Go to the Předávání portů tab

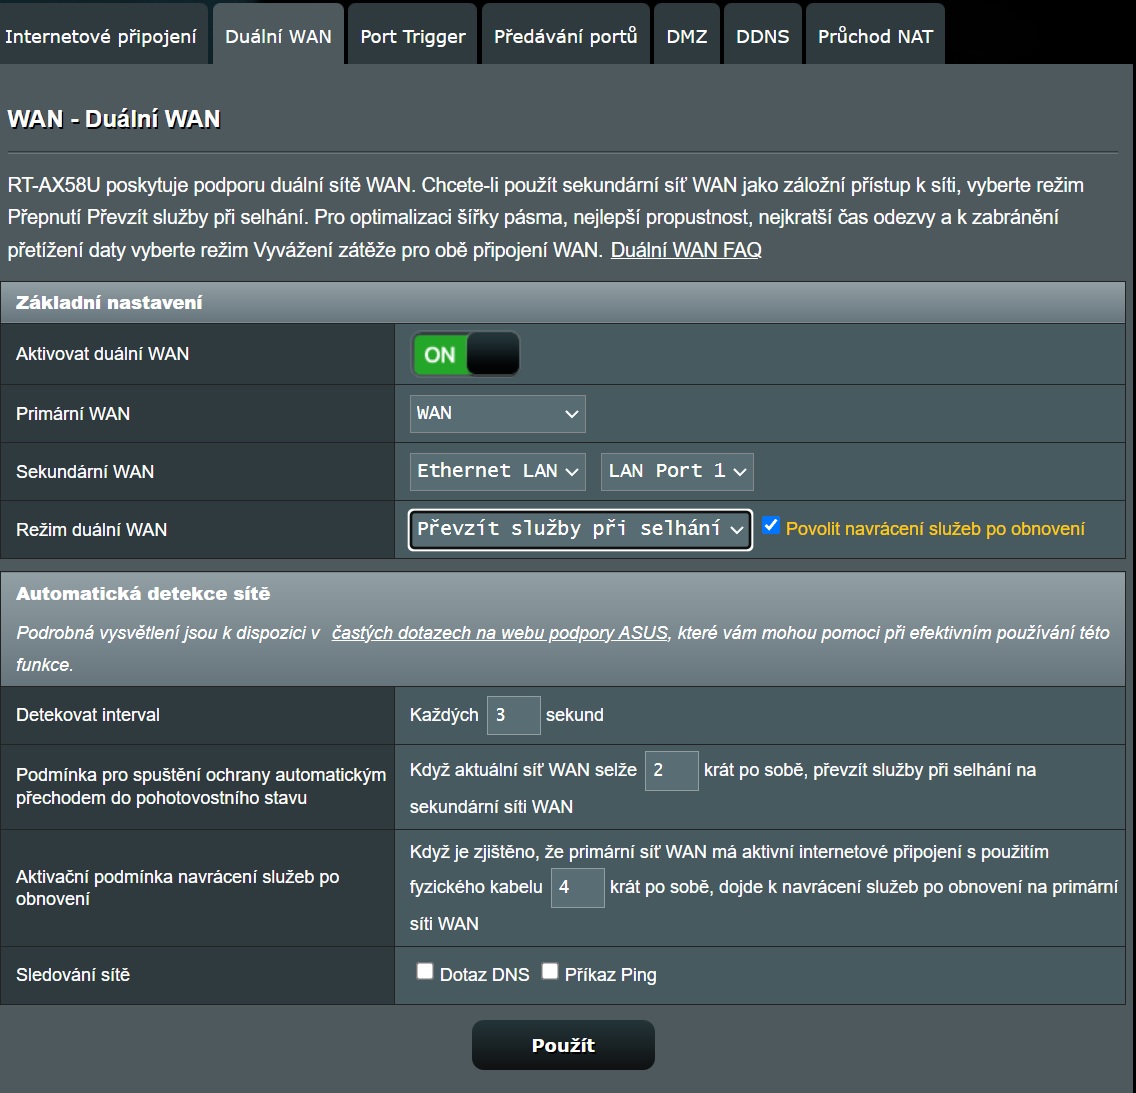pos(565,36)
